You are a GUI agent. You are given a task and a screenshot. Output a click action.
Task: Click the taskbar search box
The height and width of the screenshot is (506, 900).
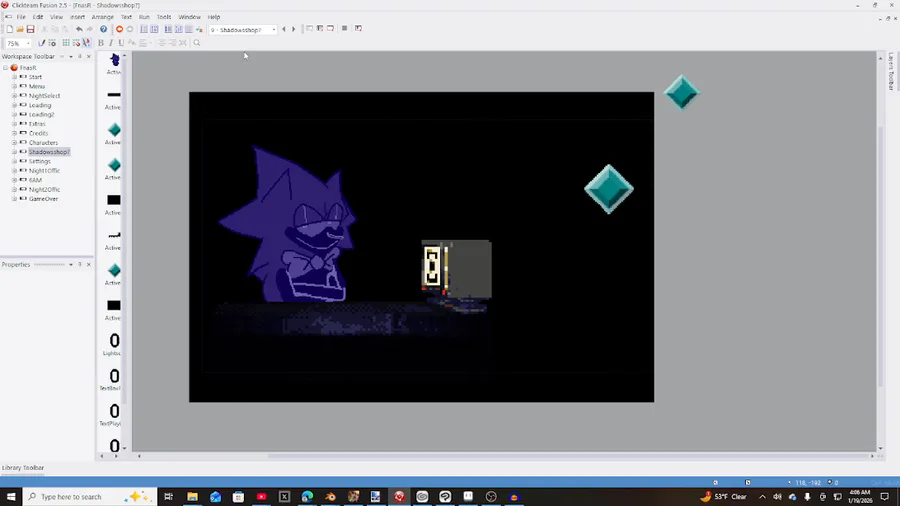coord(90,497)
